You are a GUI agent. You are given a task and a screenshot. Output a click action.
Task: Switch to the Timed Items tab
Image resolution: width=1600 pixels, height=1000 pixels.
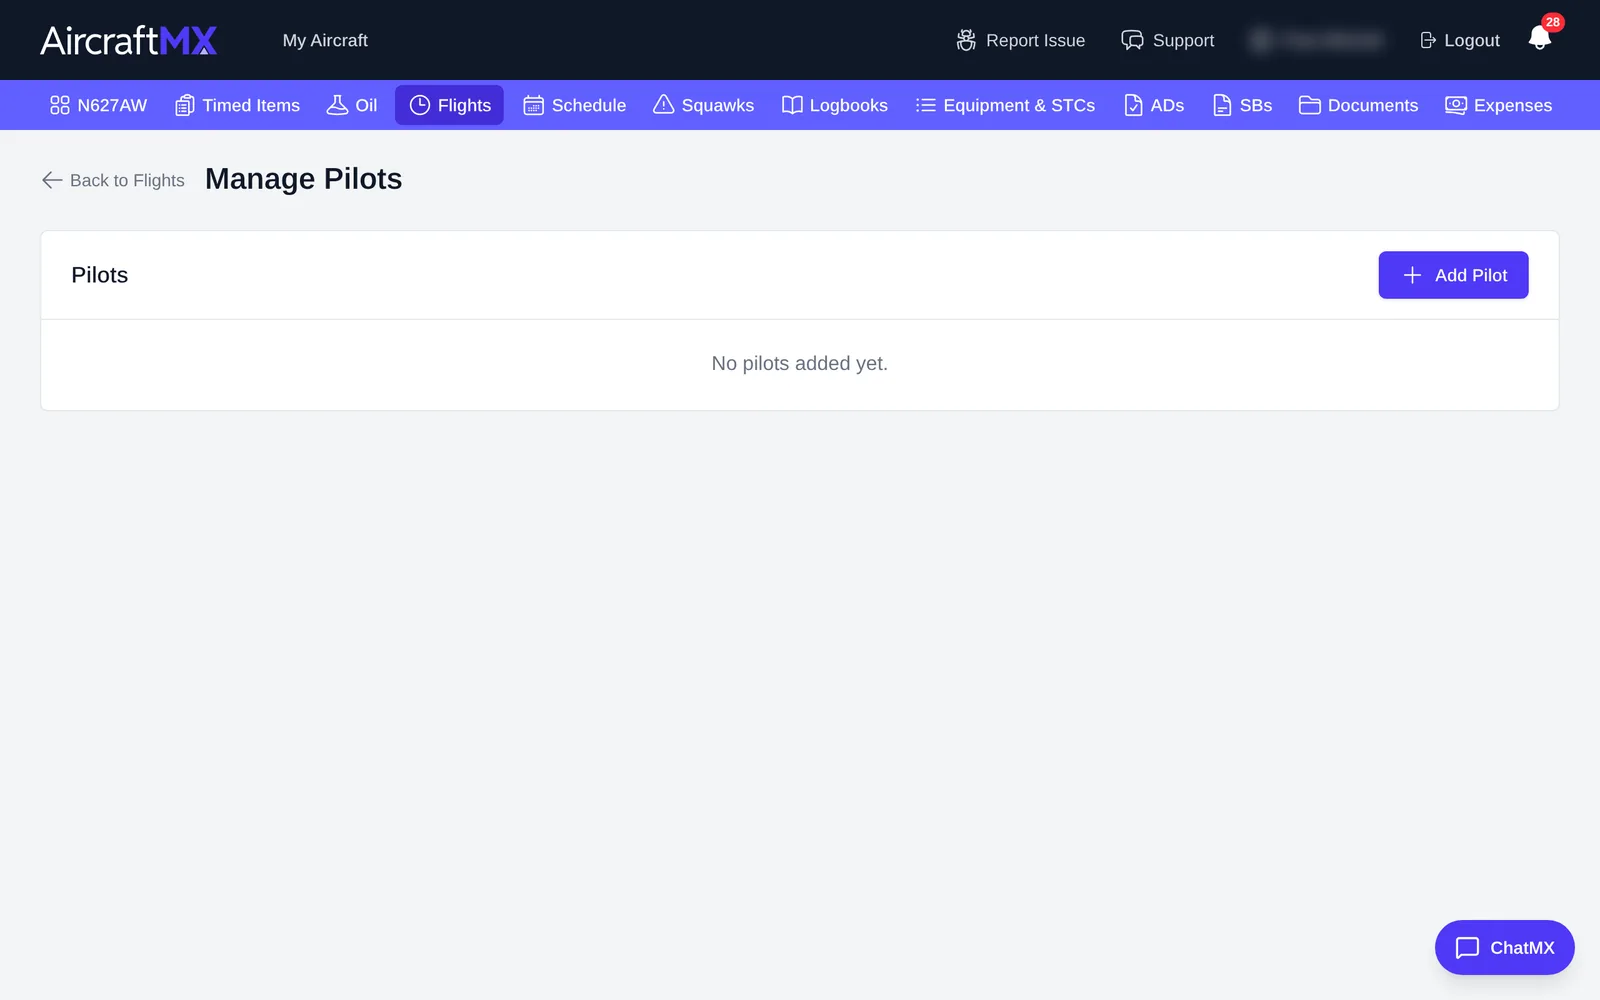pos(238,105)
